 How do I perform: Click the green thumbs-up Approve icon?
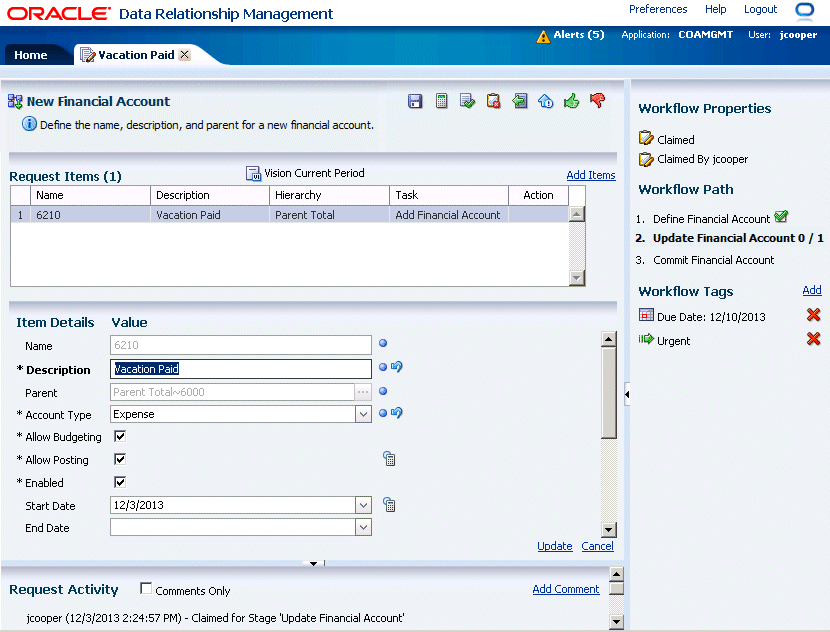click(x=572, y=101)
